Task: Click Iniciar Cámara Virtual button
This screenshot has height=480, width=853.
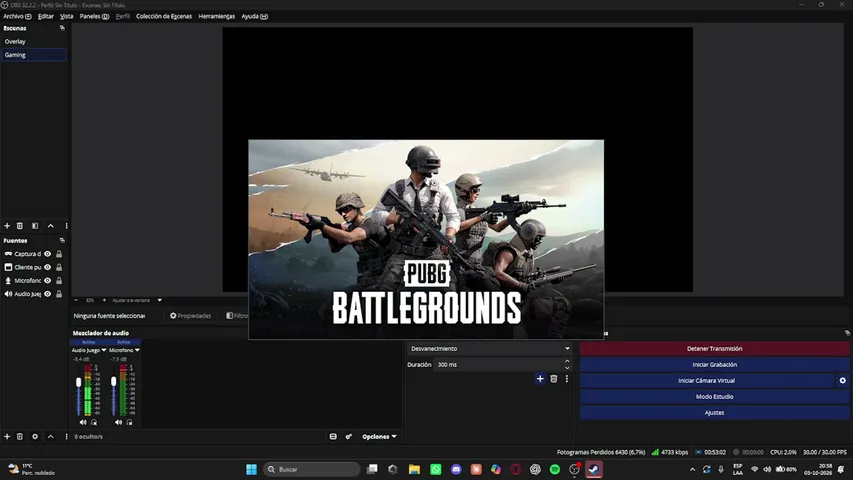Action: click(x=706, y=380)
